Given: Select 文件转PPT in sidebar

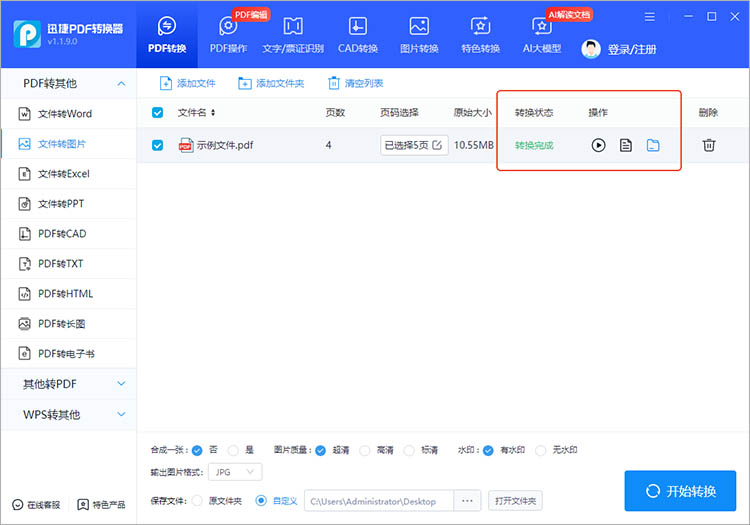Looking at the screenshot, I should tap(69, 204).
